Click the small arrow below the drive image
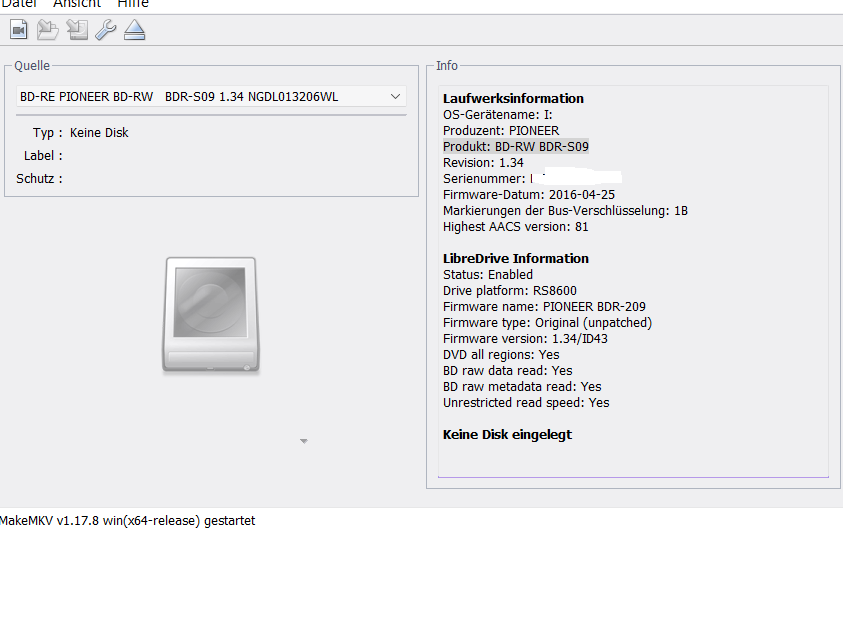This screenshot has height=627, width=843. [304, 441]
